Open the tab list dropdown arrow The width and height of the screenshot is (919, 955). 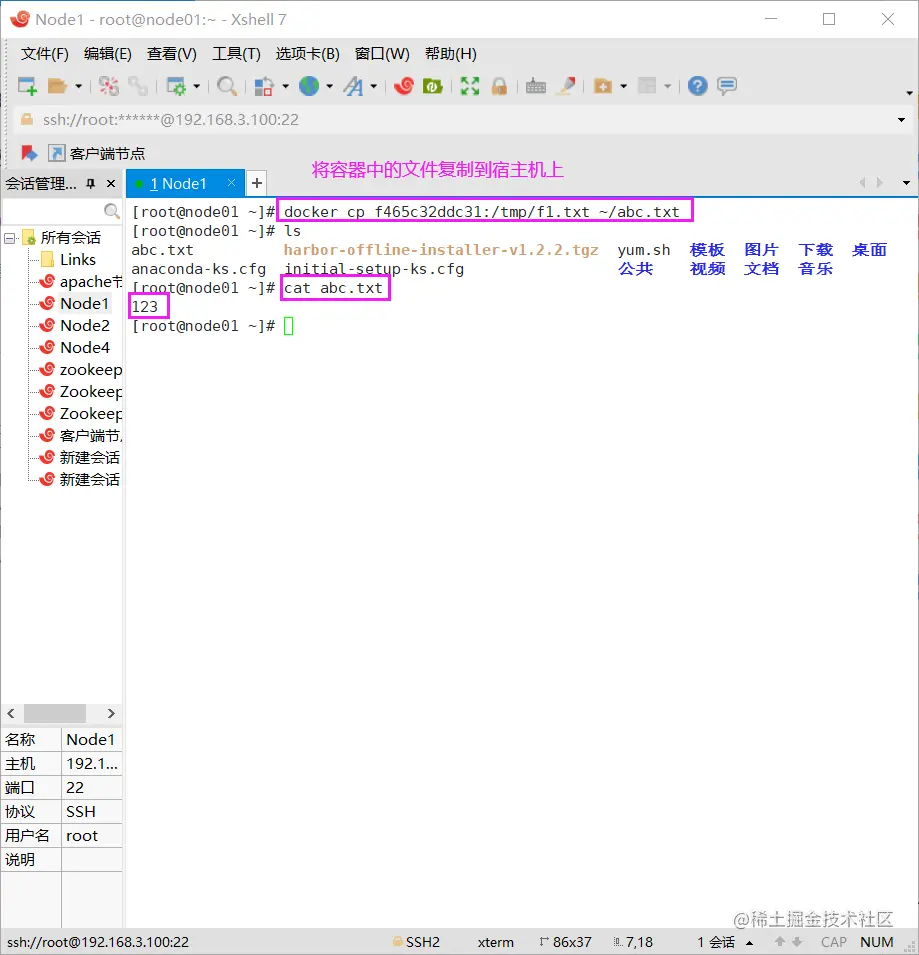[x=906, y=183]
